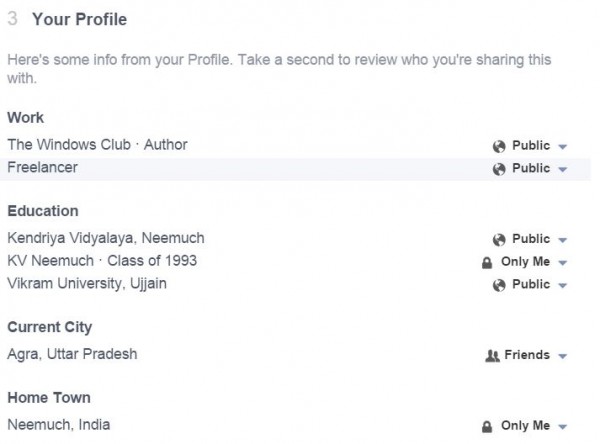Click globe icon on the Freelancer row

point(499,169)
